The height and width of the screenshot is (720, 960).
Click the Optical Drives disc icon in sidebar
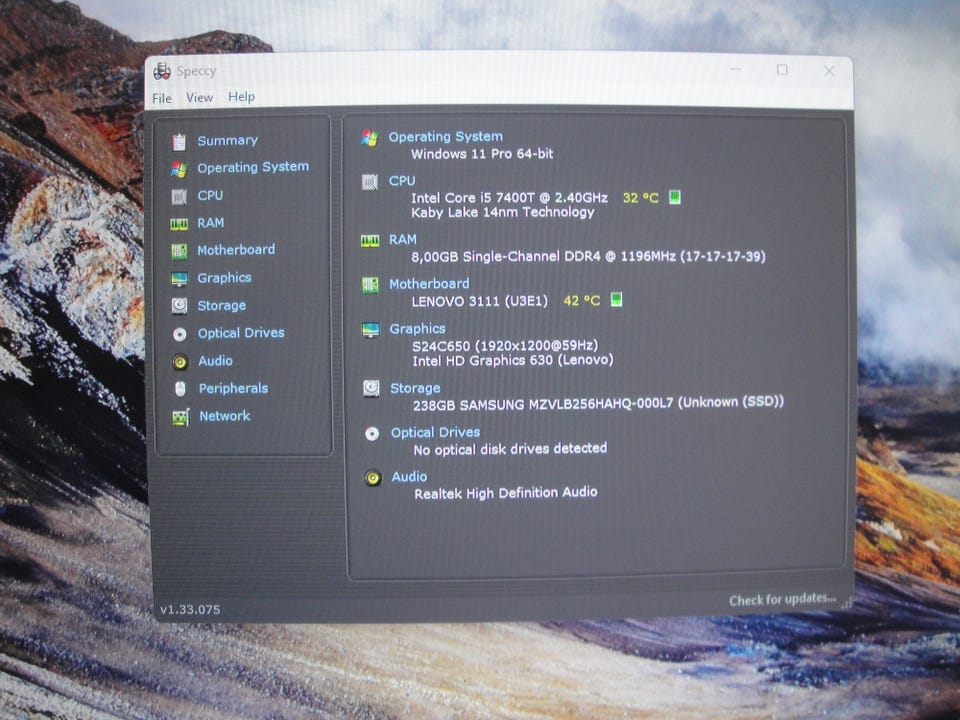179,334
